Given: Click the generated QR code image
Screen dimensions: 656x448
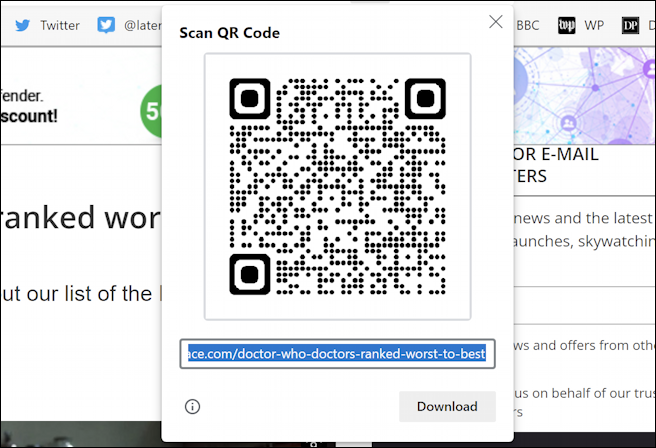Looking at the screenshot, I should [x=337, y=187].
